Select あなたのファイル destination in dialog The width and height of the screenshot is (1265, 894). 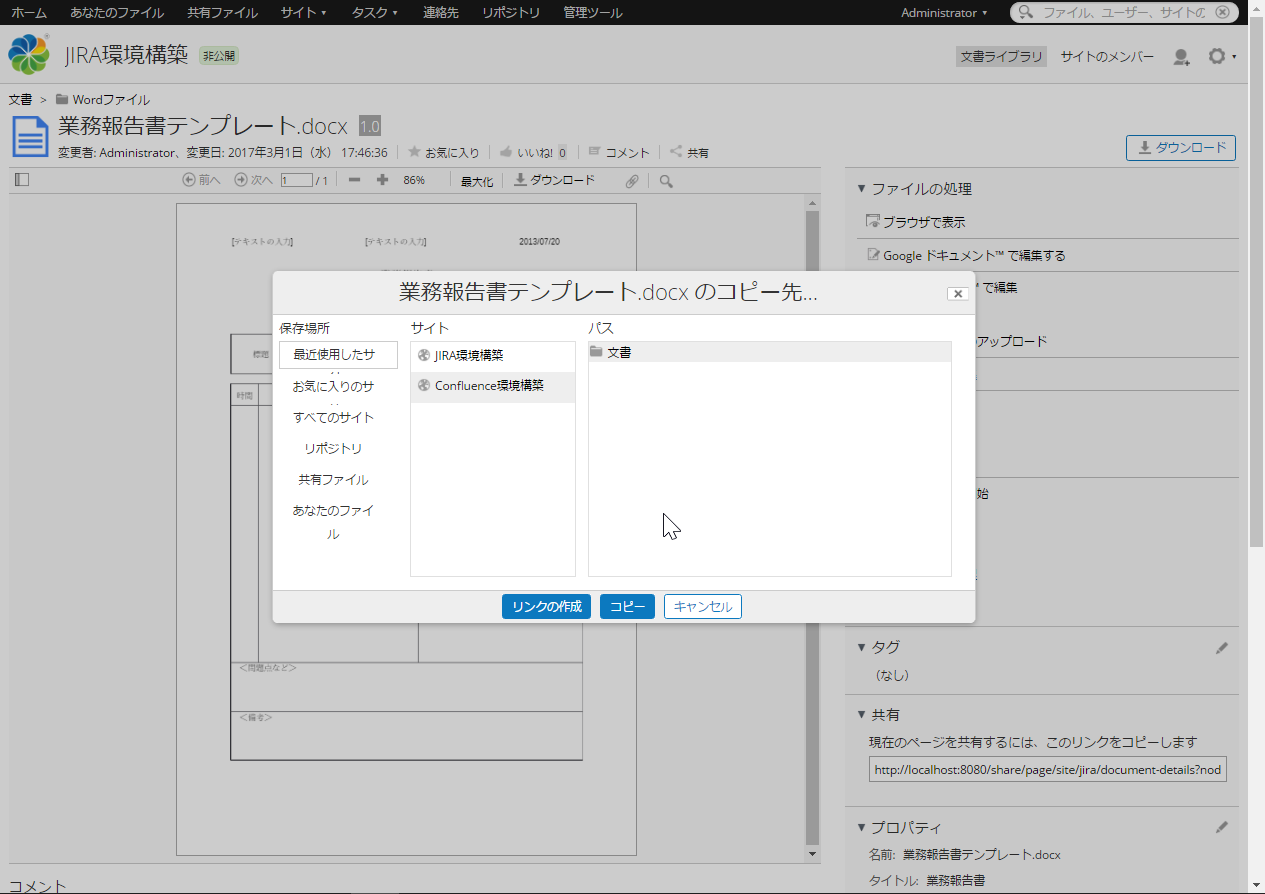(333, 522)
